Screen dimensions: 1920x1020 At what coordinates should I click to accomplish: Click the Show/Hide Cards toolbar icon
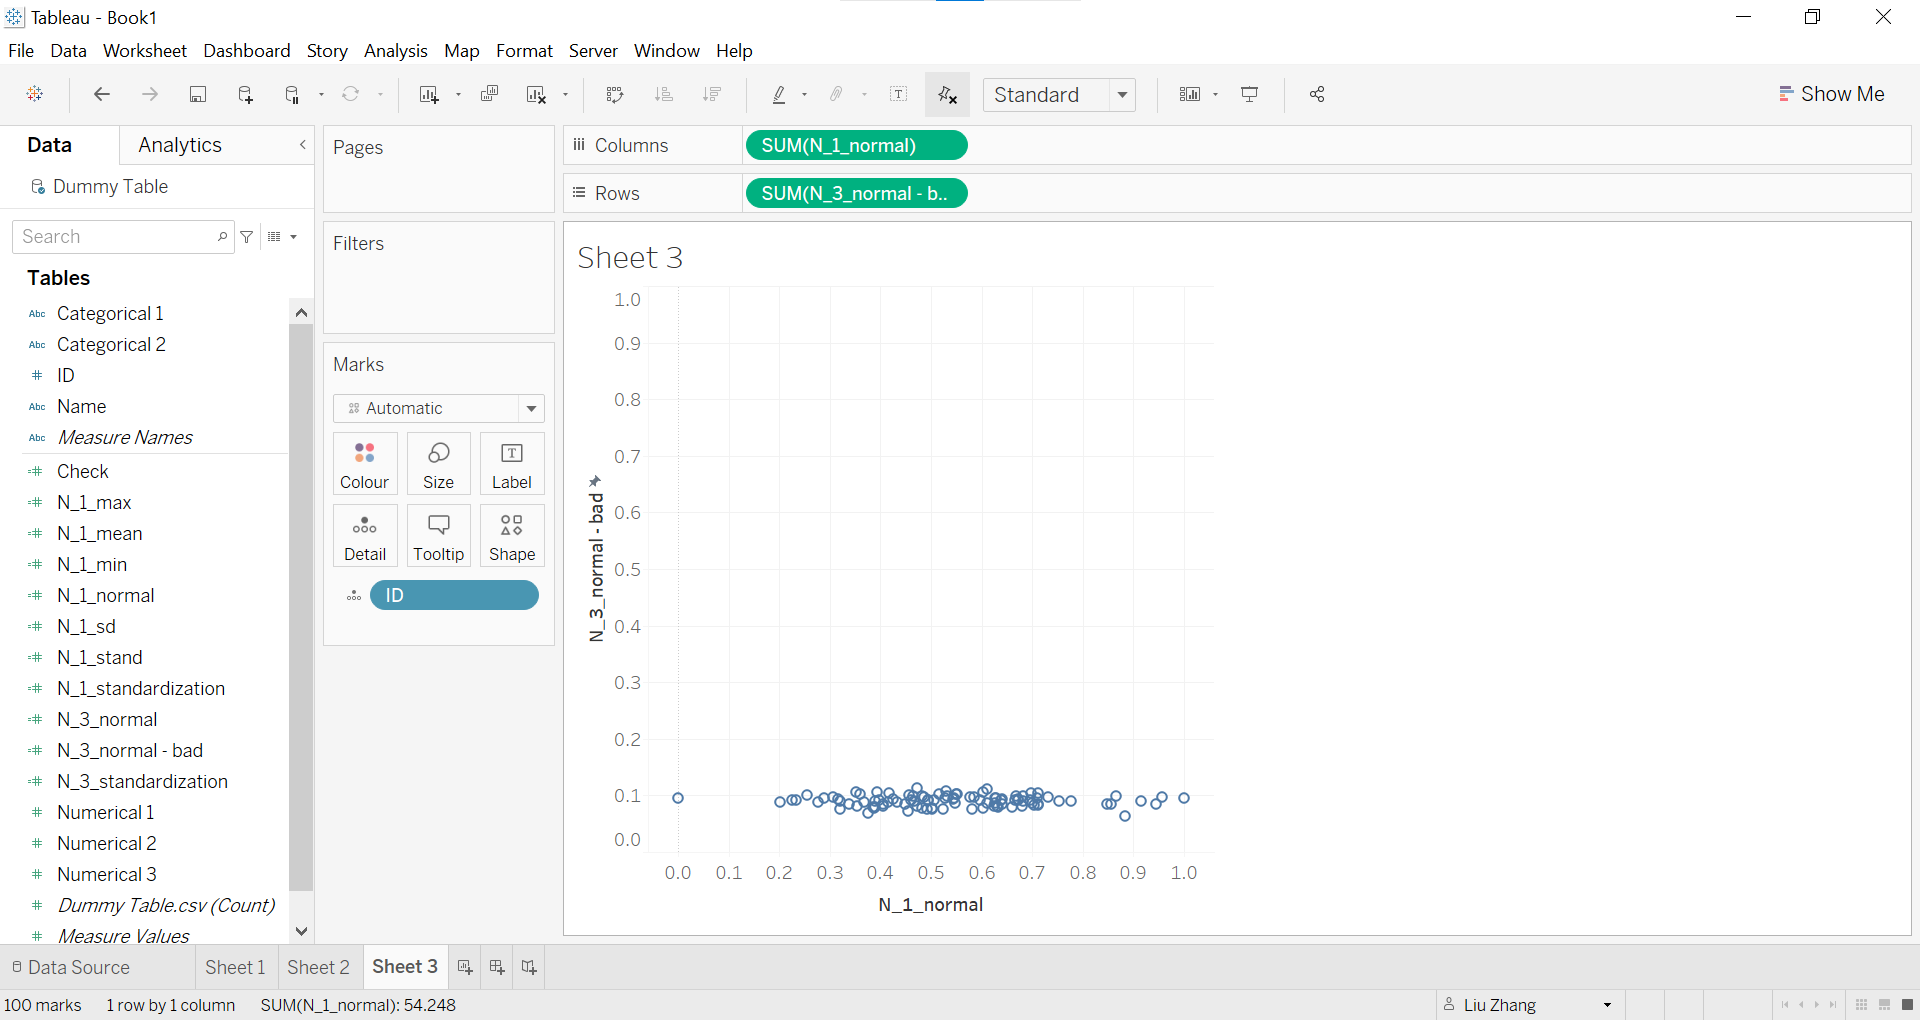click(1189, 94)
